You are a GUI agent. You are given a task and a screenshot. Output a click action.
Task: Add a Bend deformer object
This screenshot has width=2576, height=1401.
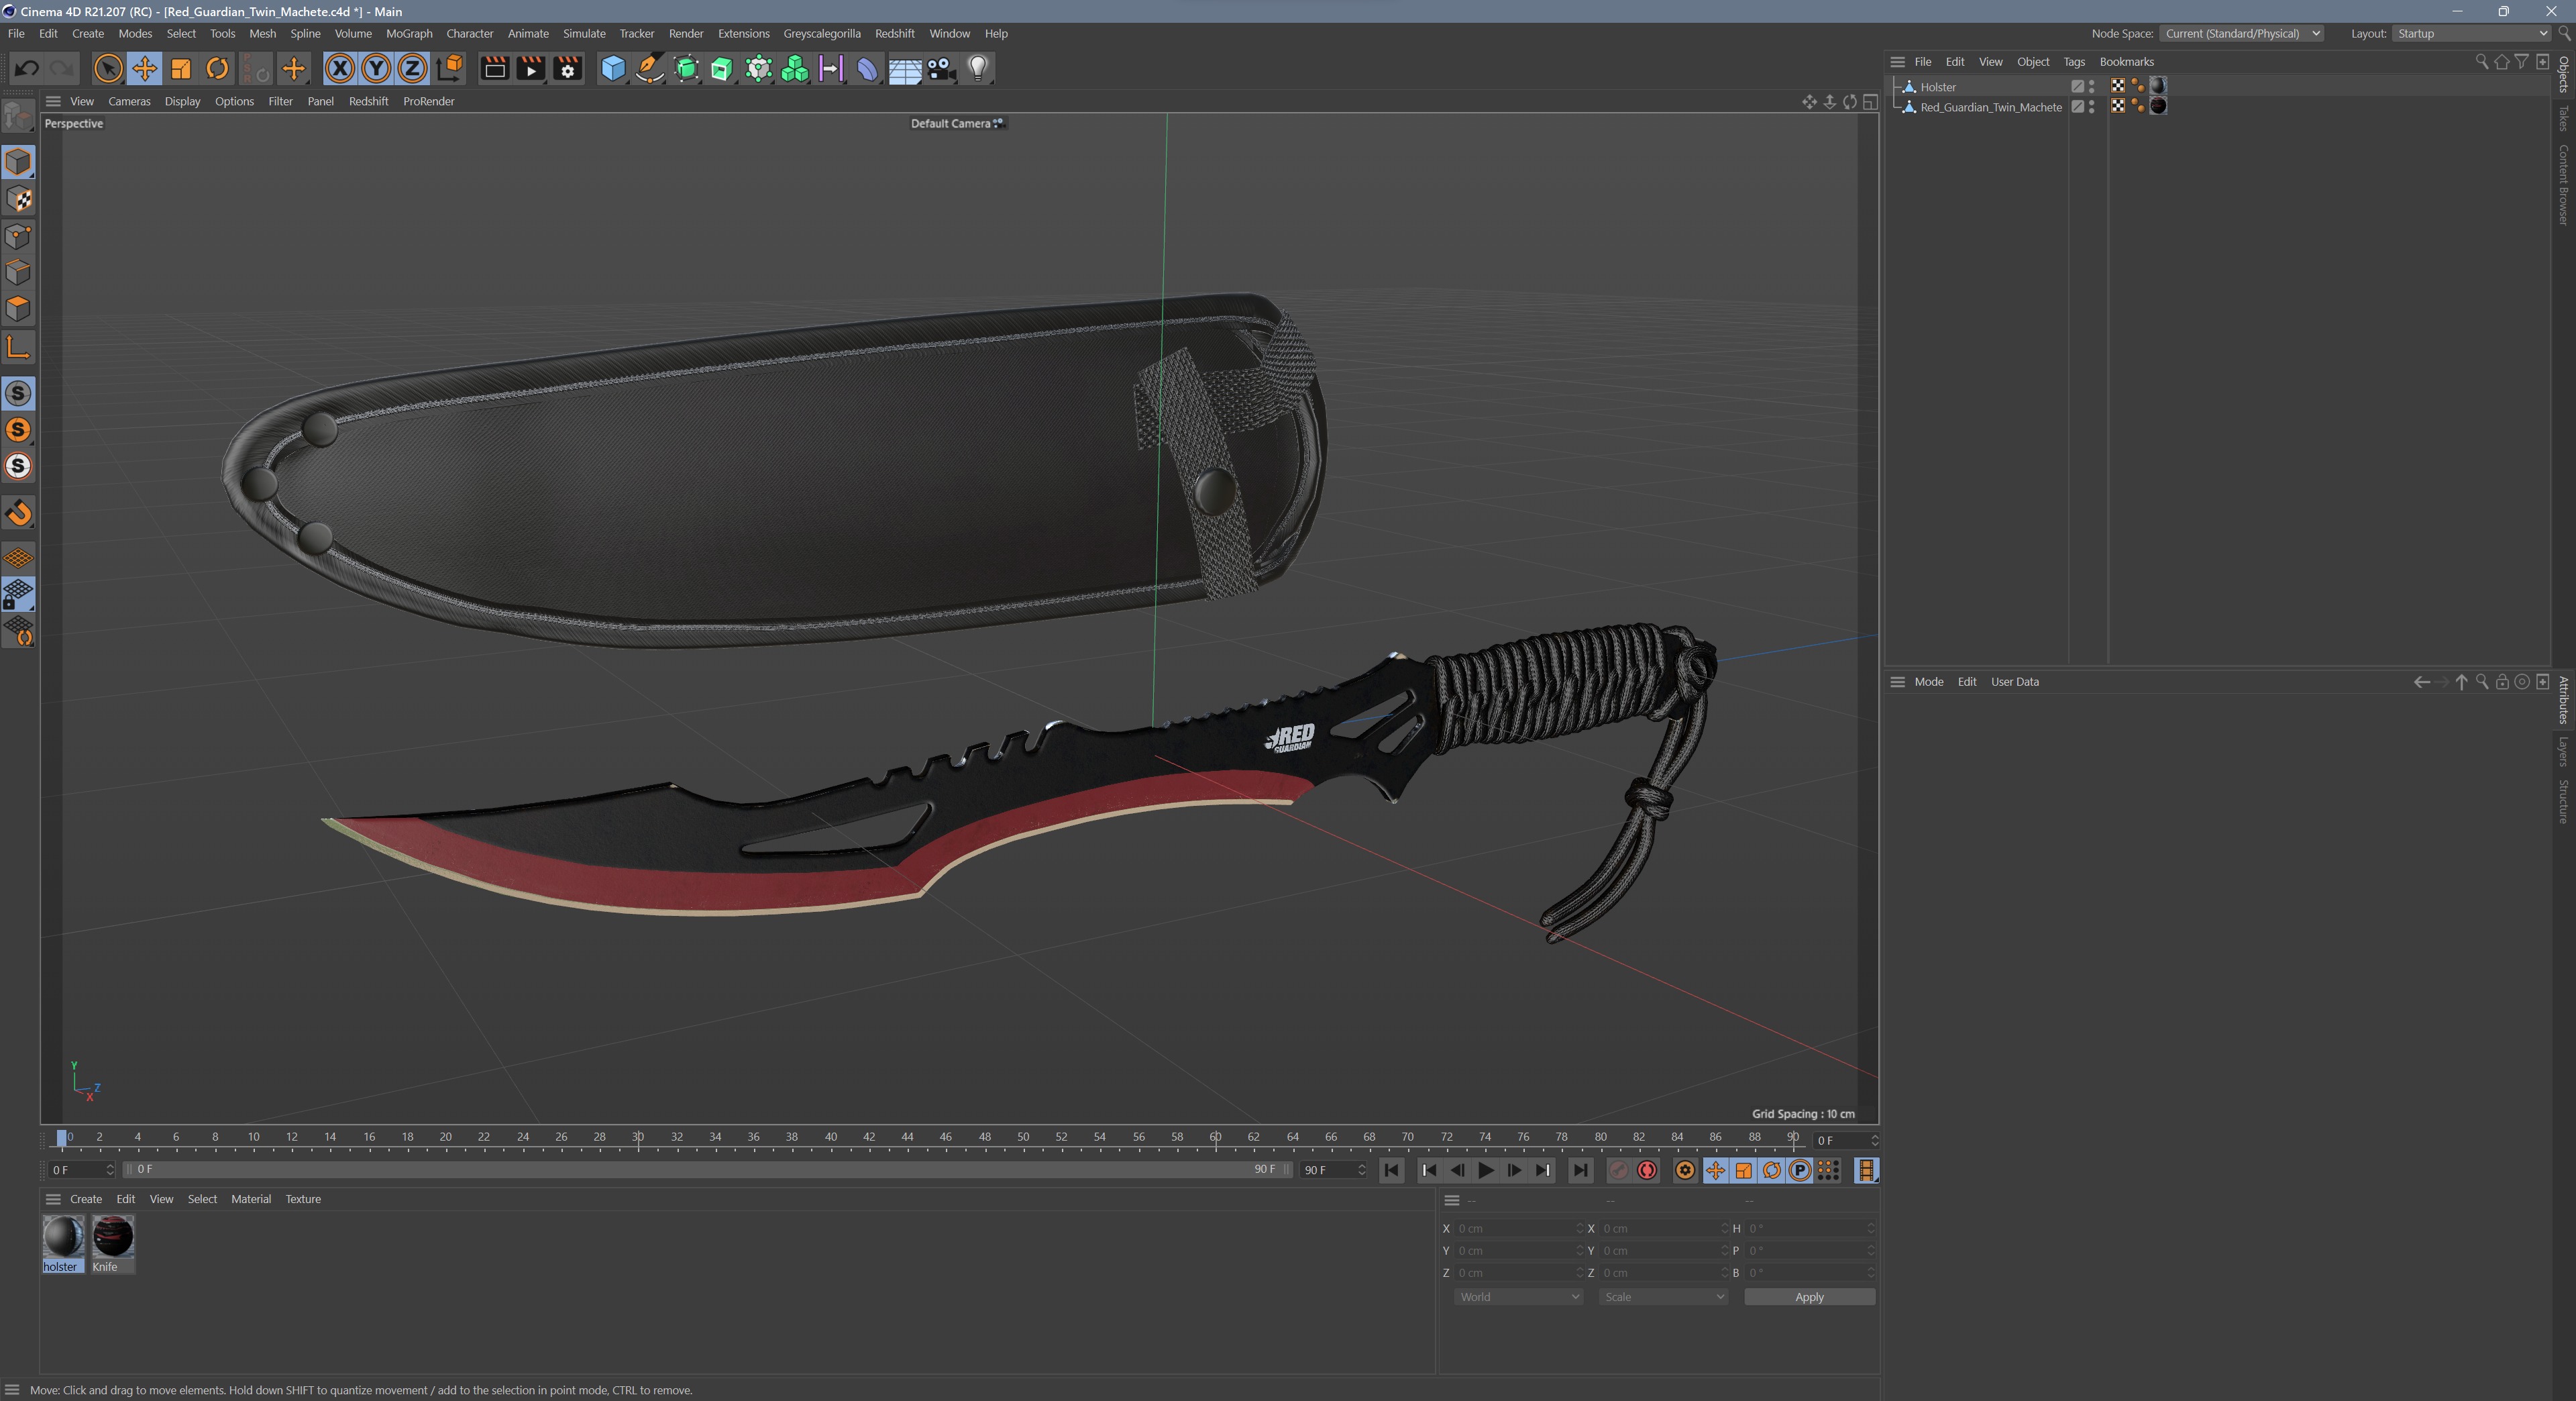click(867, 68)
